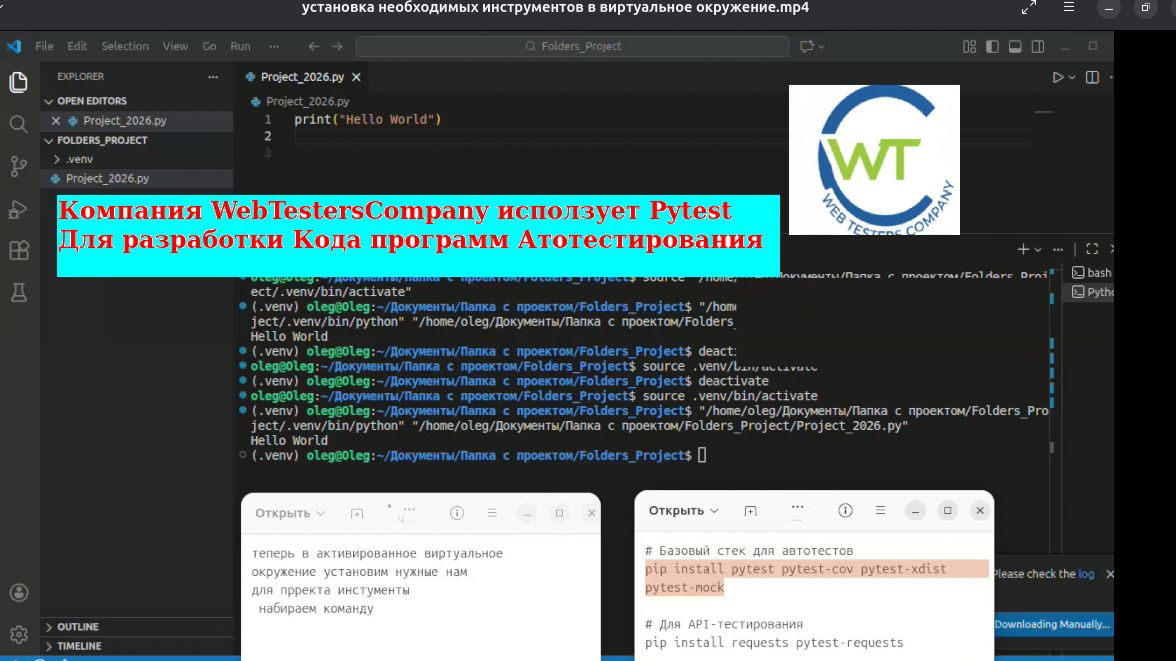Screen dimensions: 1176x661
Task: Select Project_2026.py in the folder tree
Action: pos(107,179)
